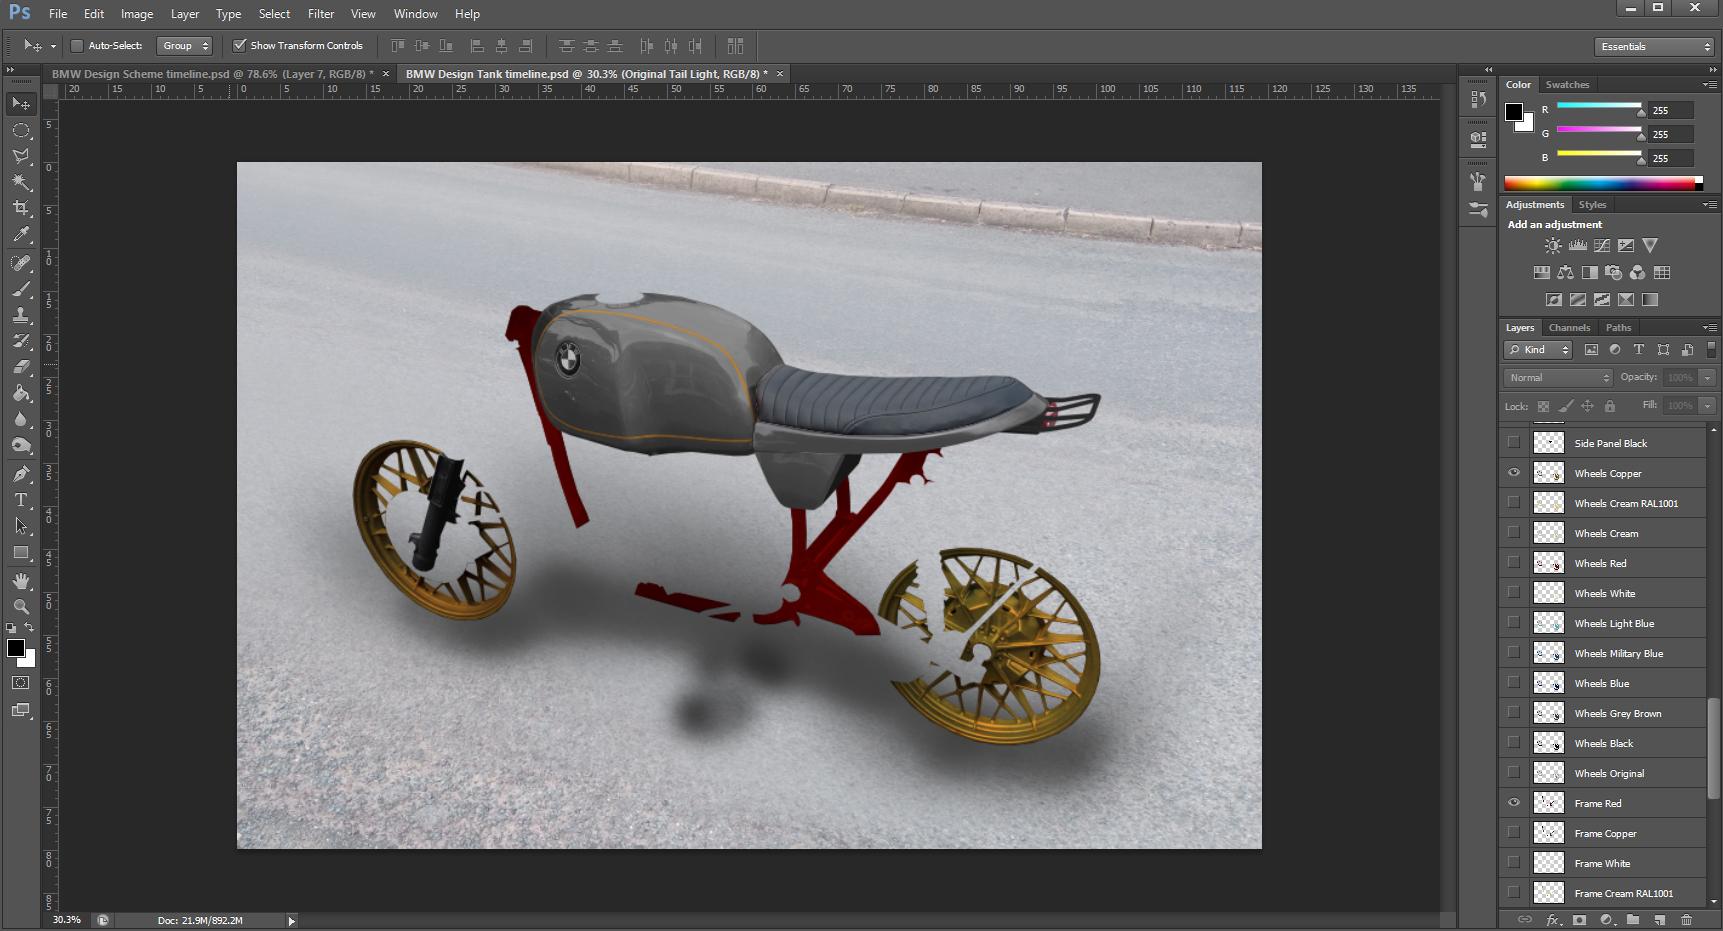Change the screen mode

[21, 710]
